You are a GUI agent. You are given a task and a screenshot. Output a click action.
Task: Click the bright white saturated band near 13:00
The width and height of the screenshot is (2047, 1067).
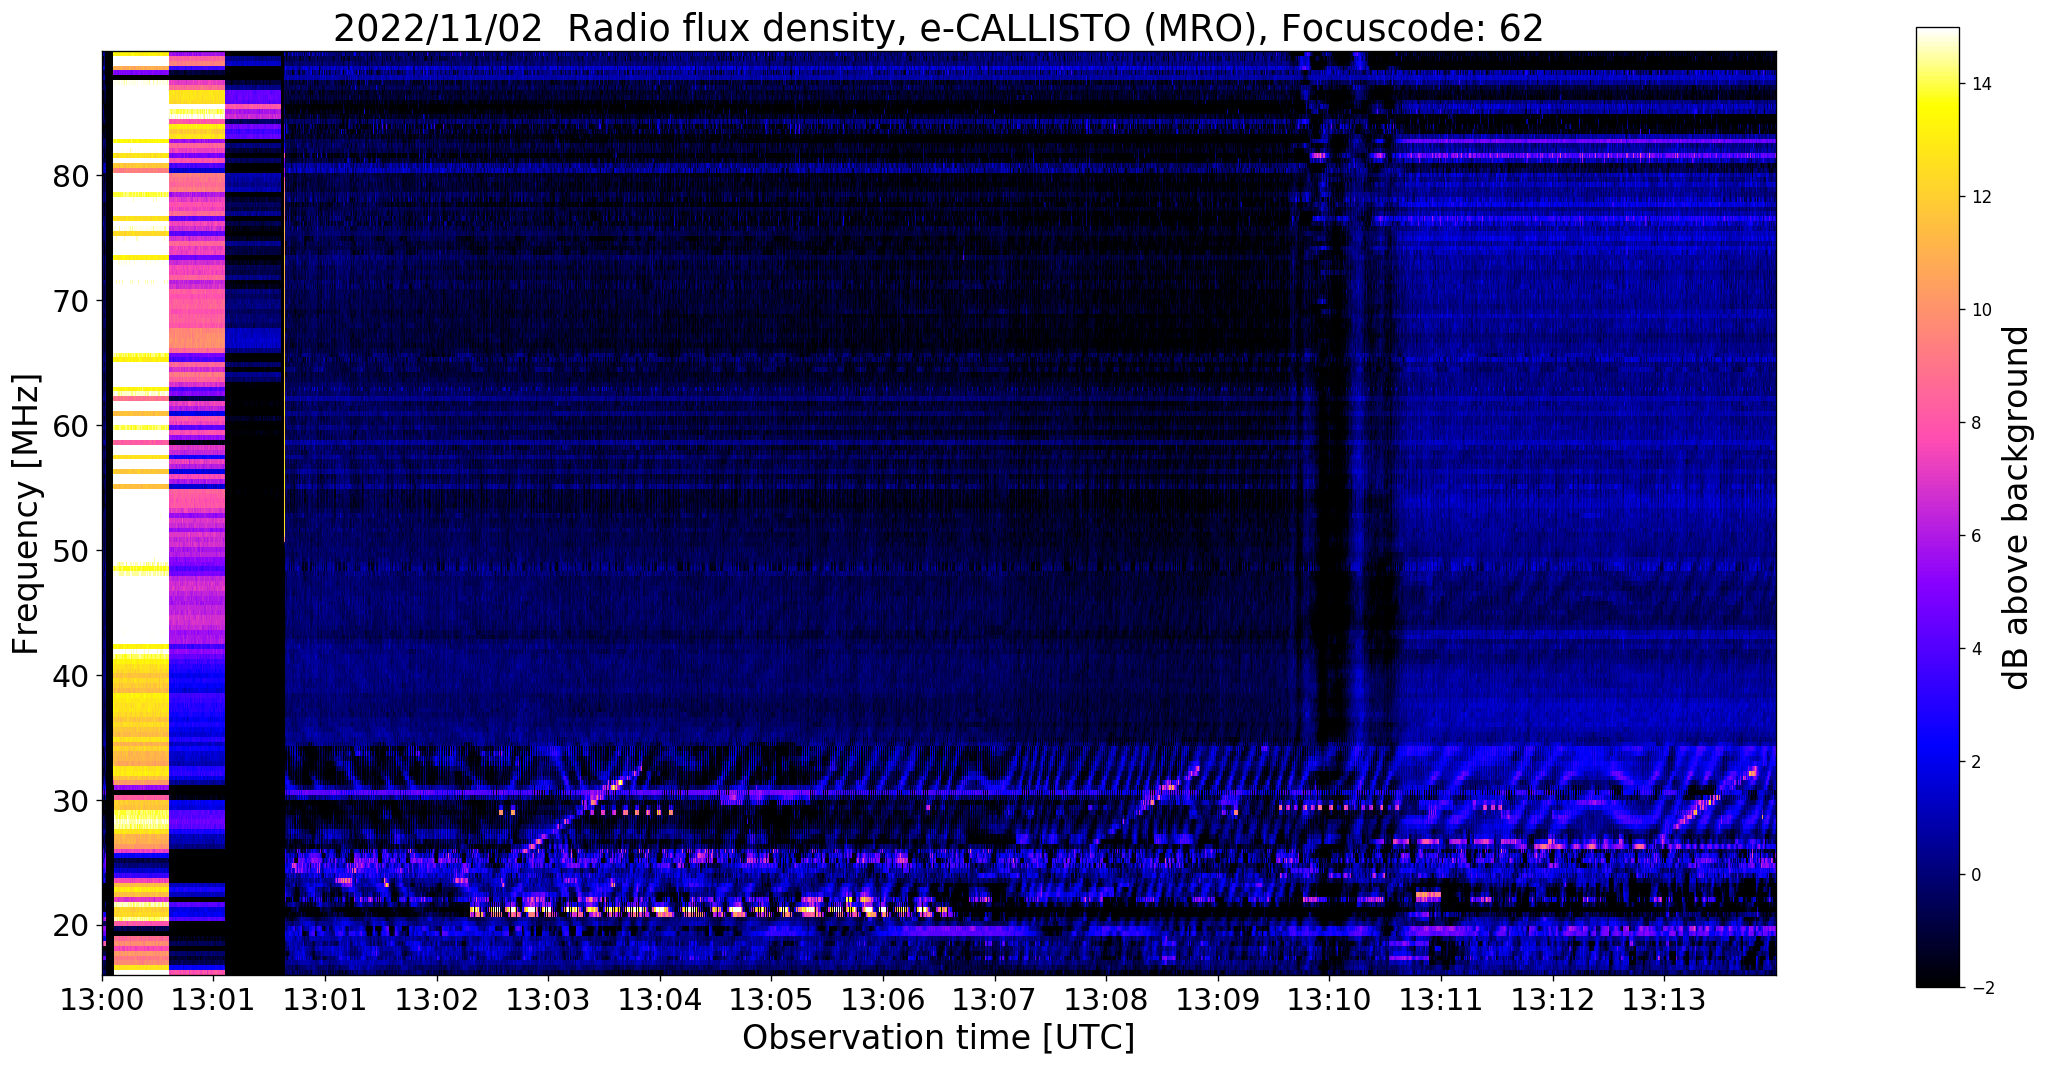tap(140, 350)
